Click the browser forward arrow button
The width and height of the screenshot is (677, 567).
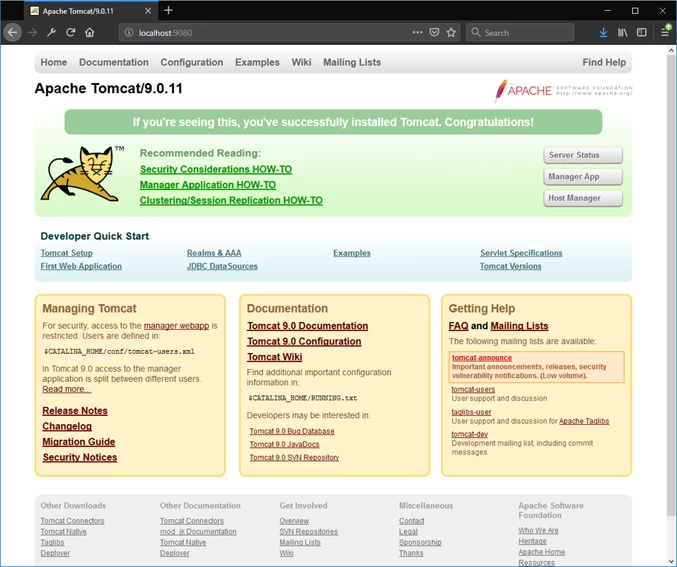coord(32,32)
